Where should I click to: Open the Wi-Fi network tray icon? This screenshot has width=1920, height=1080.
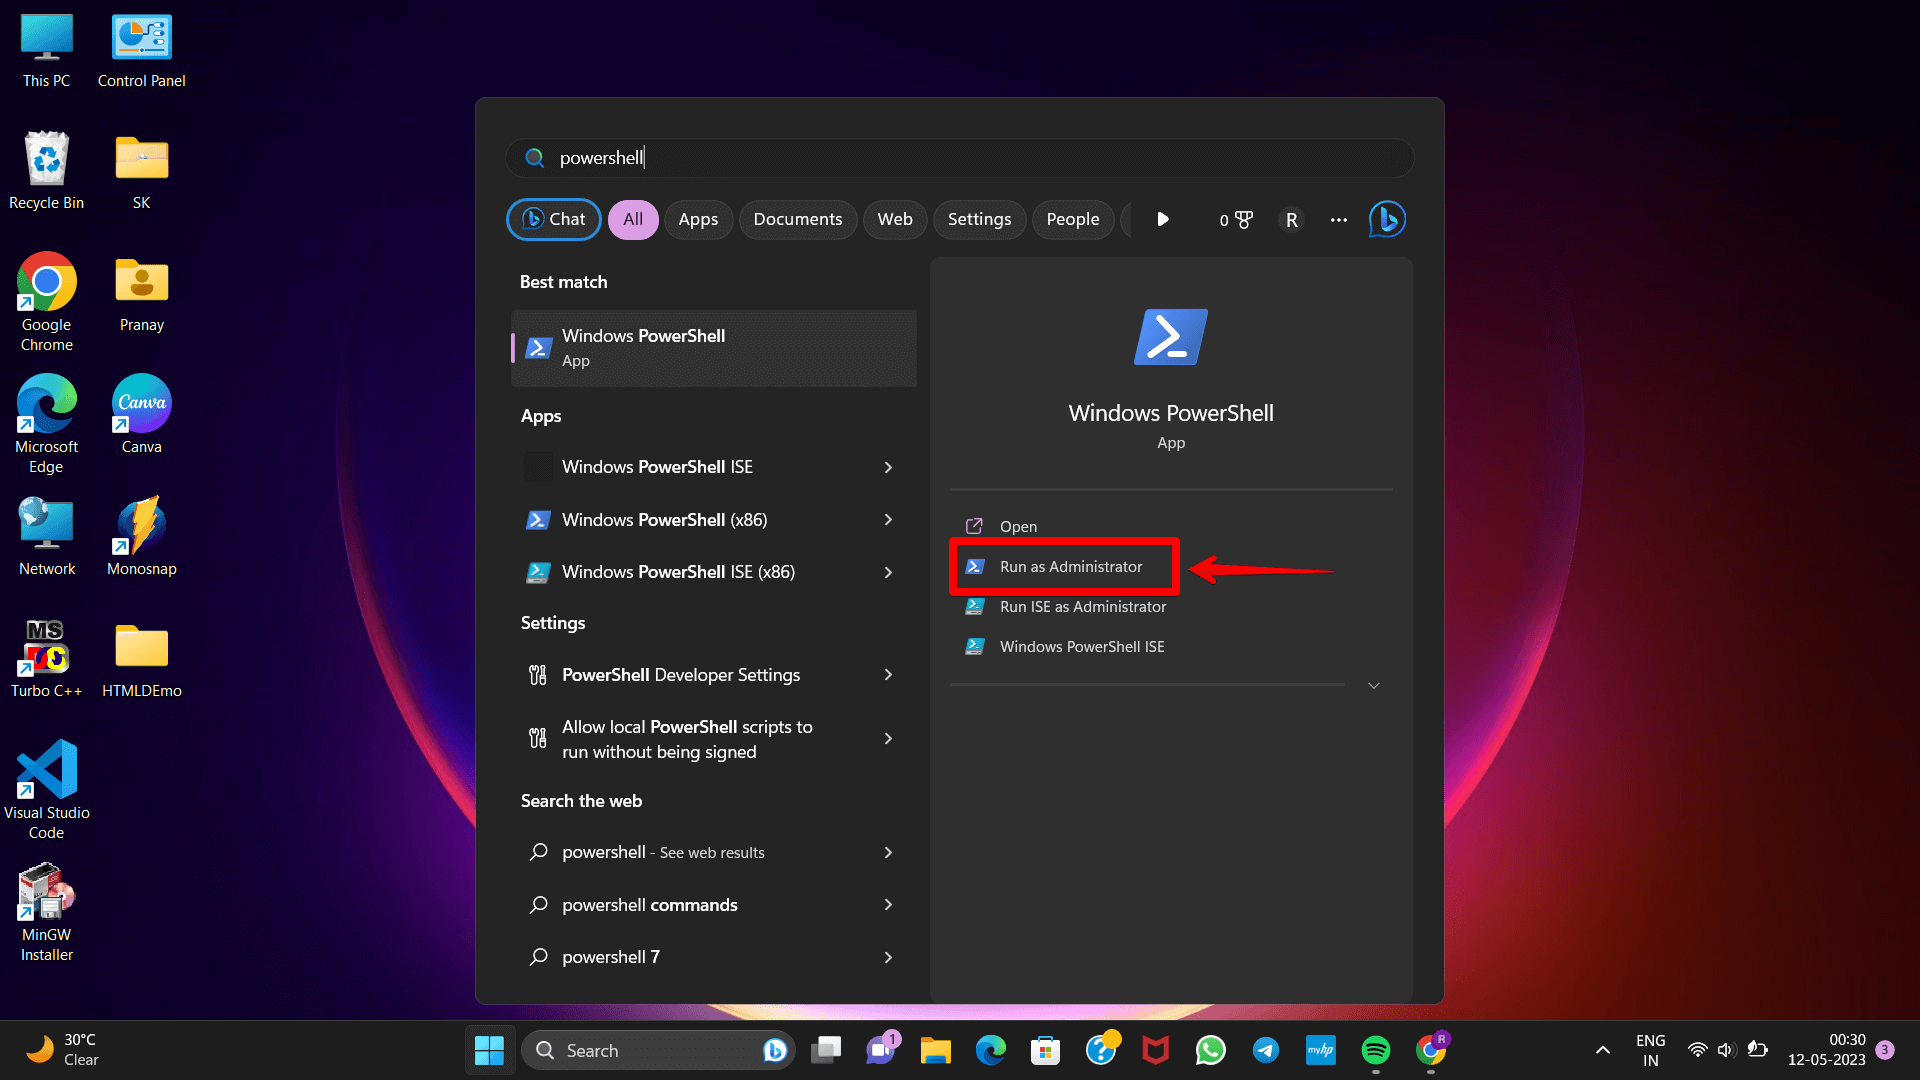(x=1697, y=1050)
